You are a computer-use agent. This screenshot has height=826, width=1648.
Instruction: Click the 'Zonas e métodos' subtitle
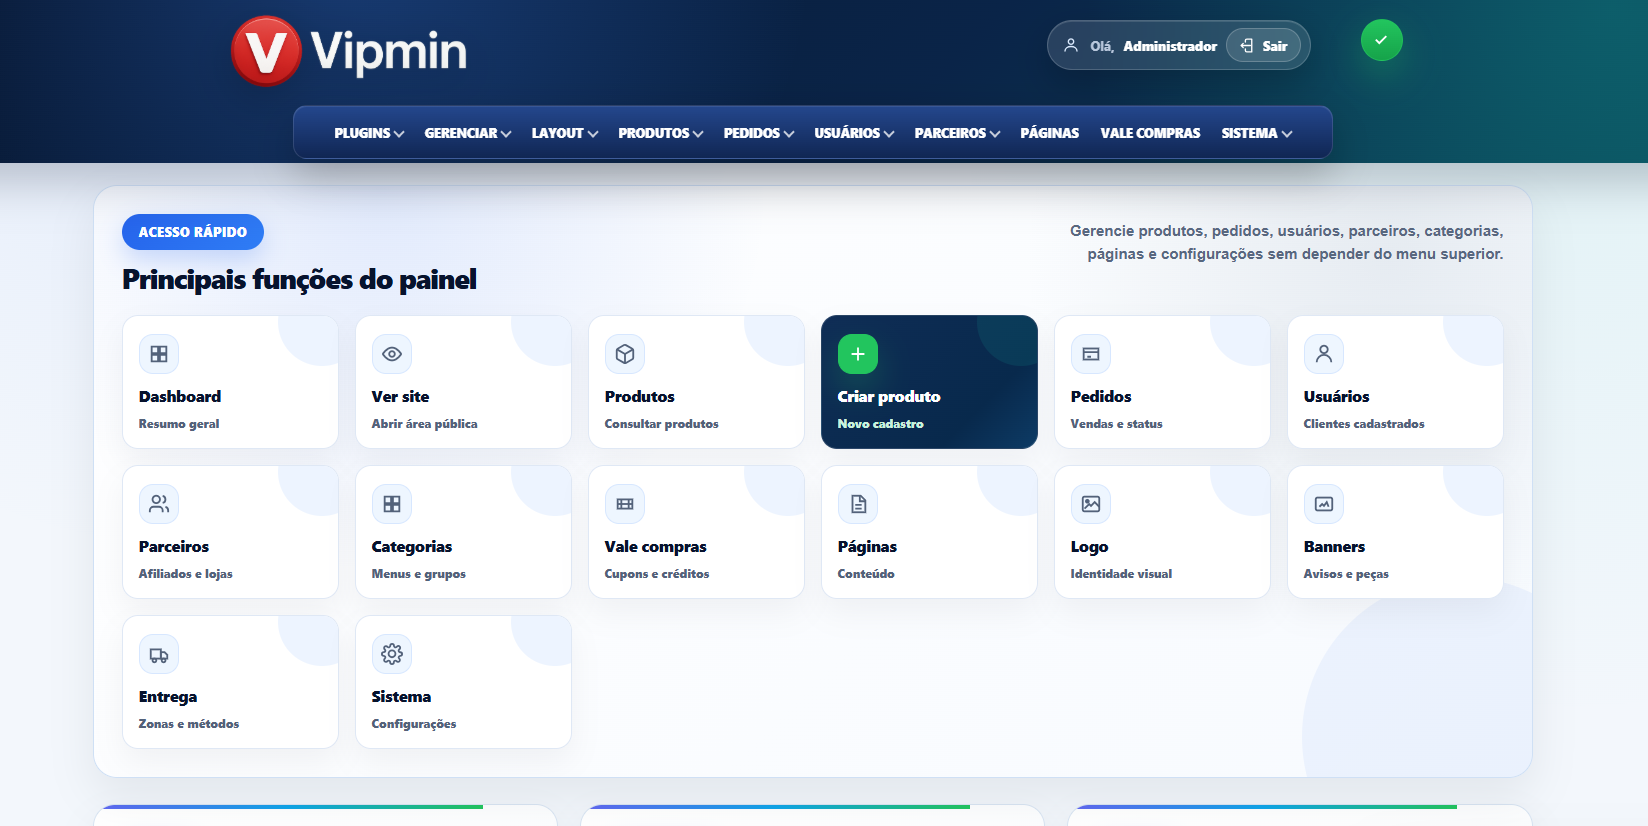pos(189,724)
